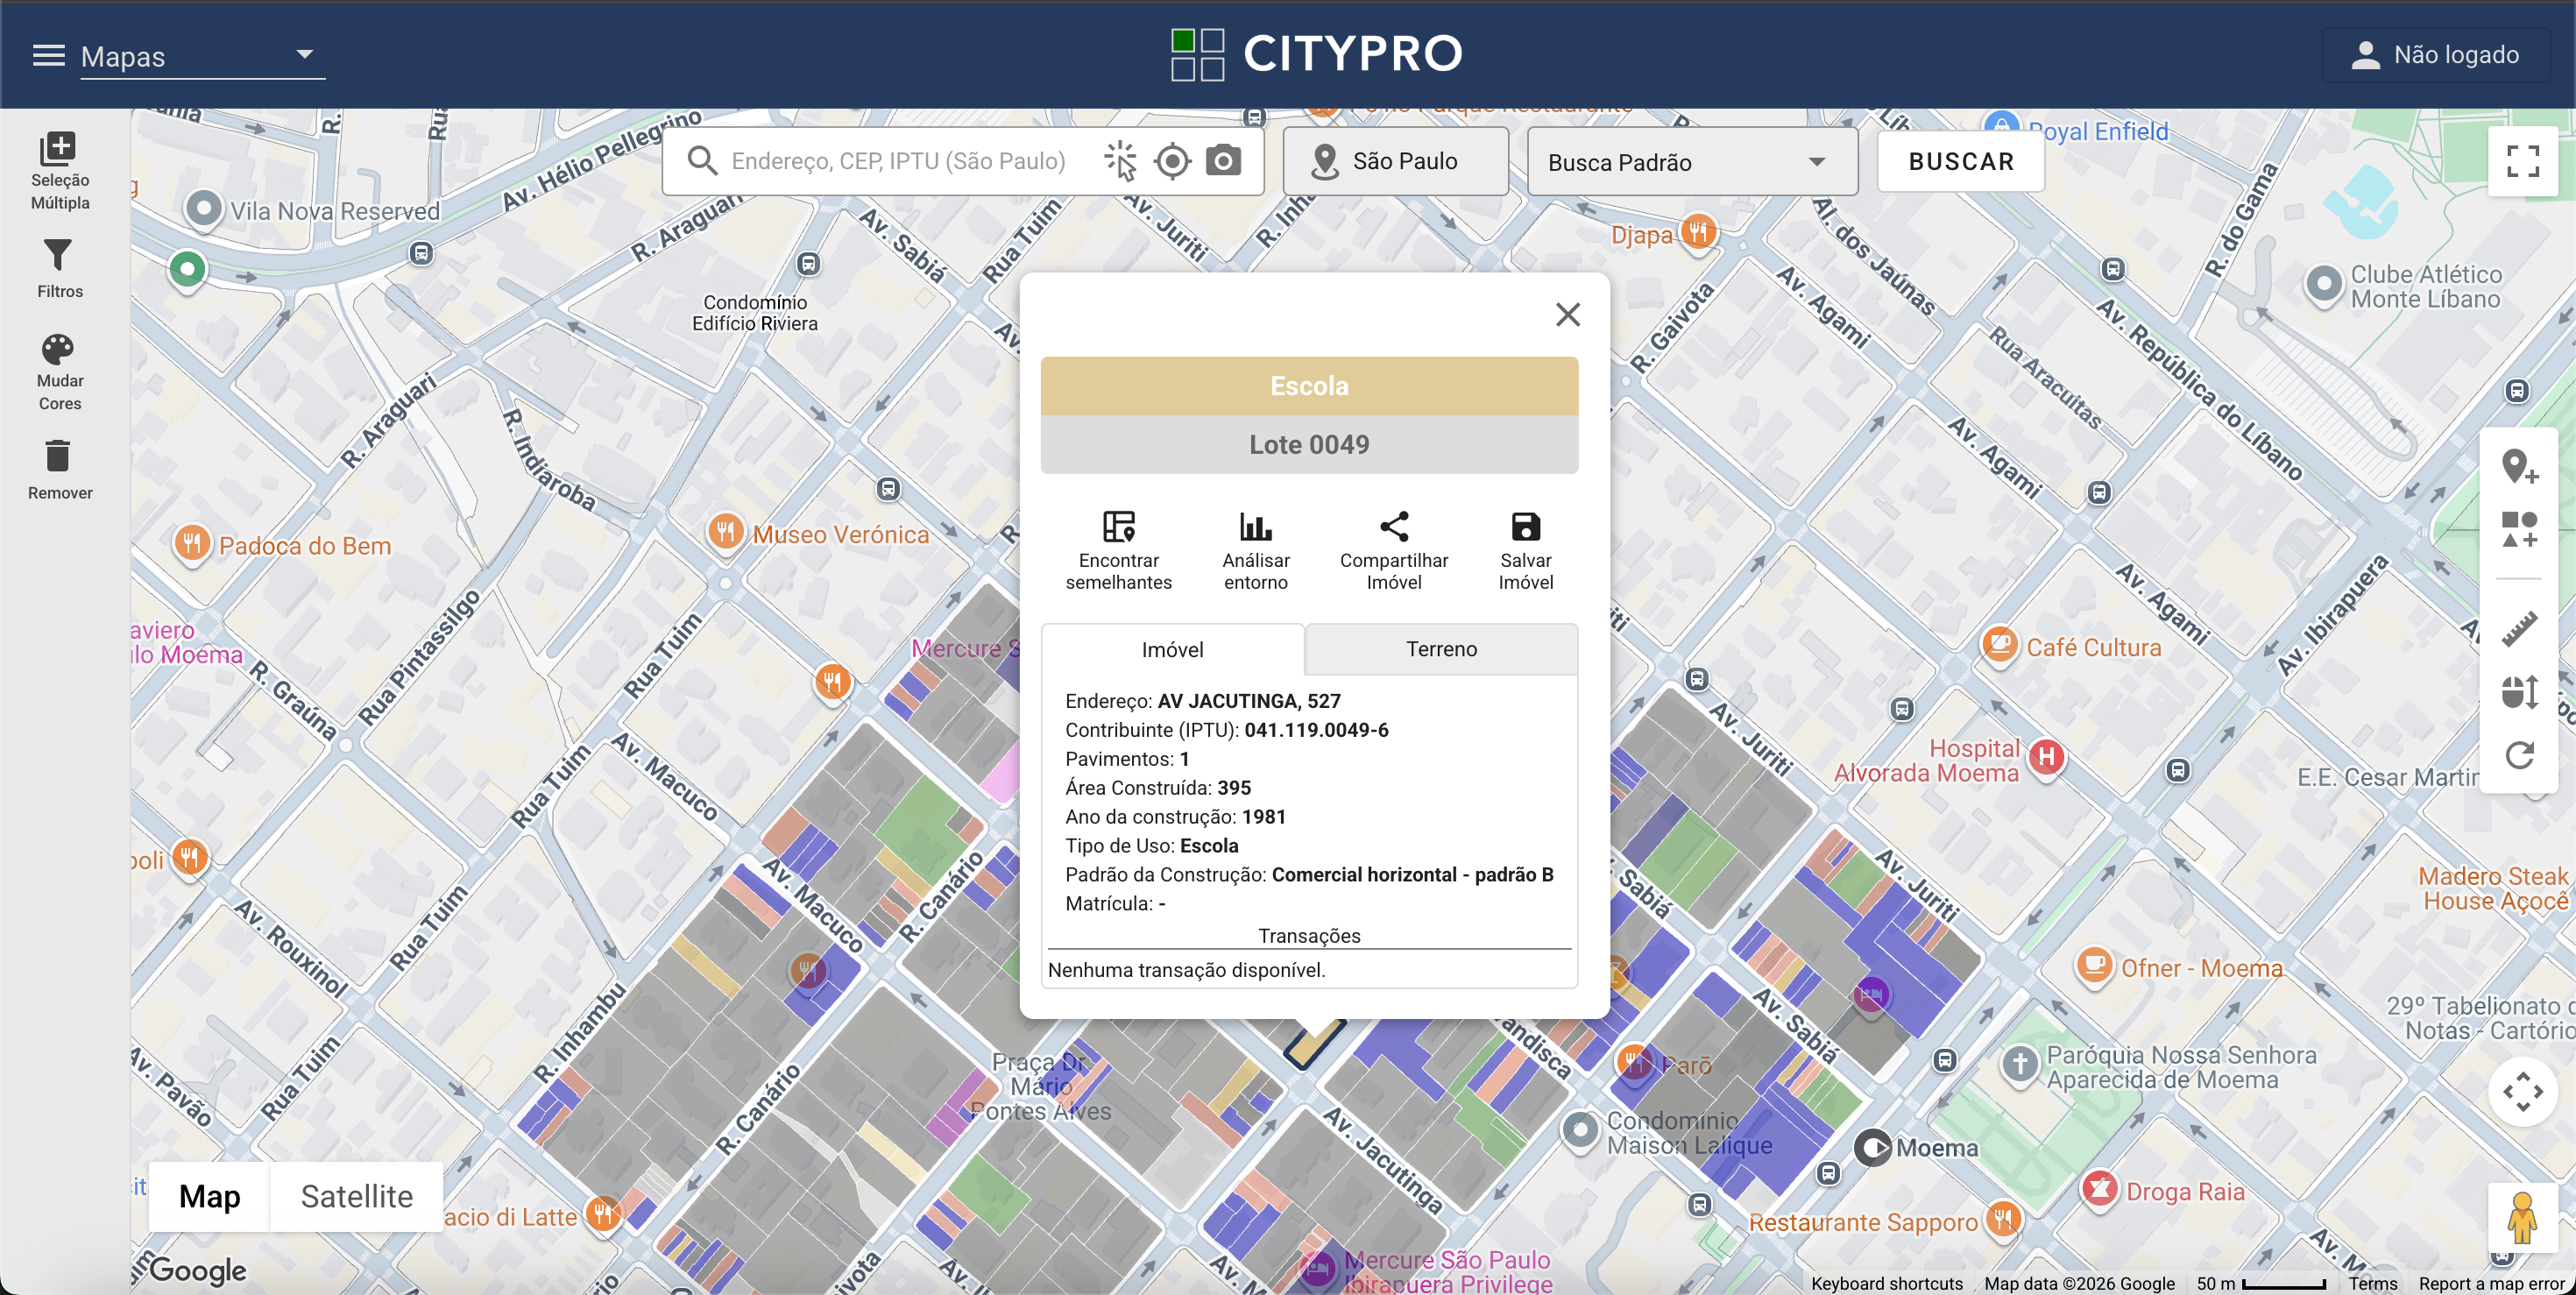This screenshot has height=1295, width=2576.
Task: Open the Não logado account button
Action: pyautogui.click(x=2435, y=55)
